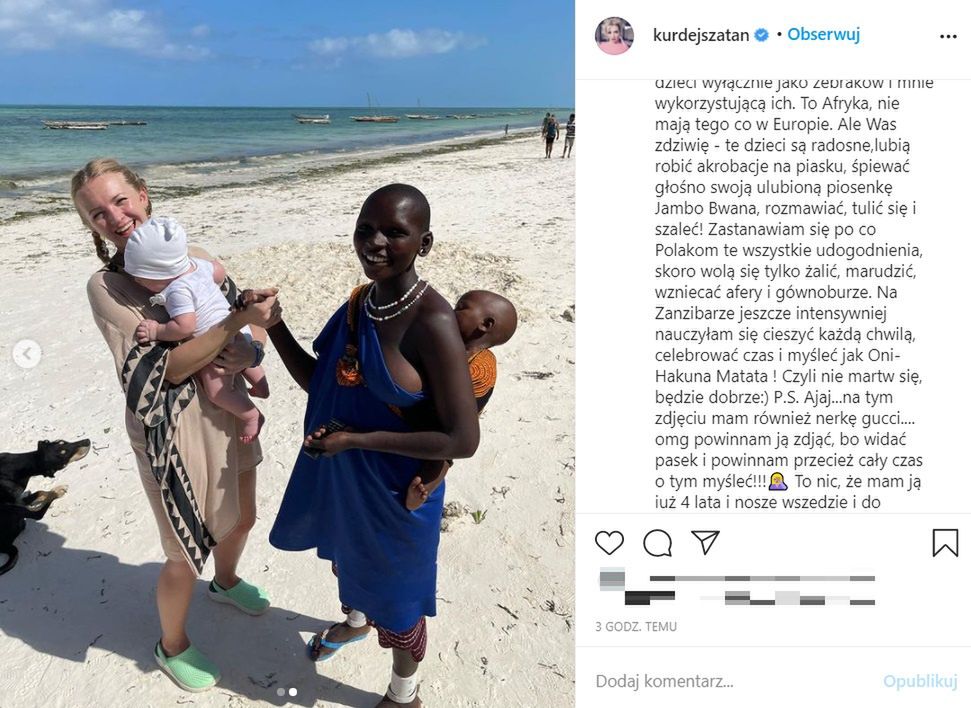Select the second carousel dot indicator
The width and height of the screenshot is (971, 708).
(293, 692)
